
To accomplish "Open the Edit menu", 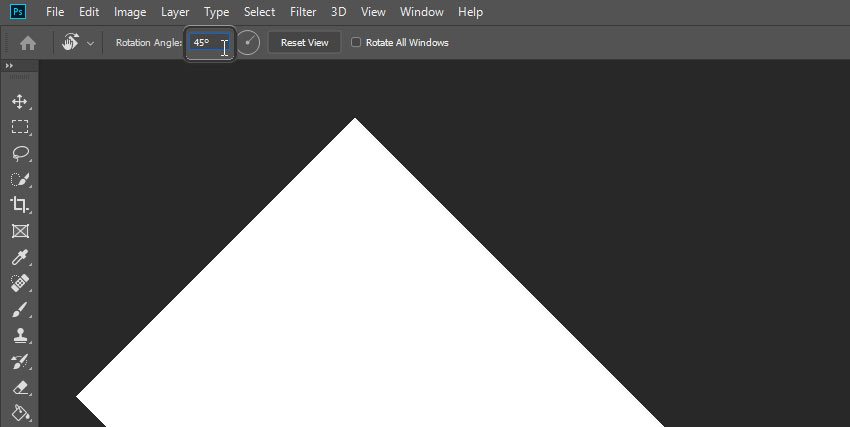I will (x=89, y=12).
